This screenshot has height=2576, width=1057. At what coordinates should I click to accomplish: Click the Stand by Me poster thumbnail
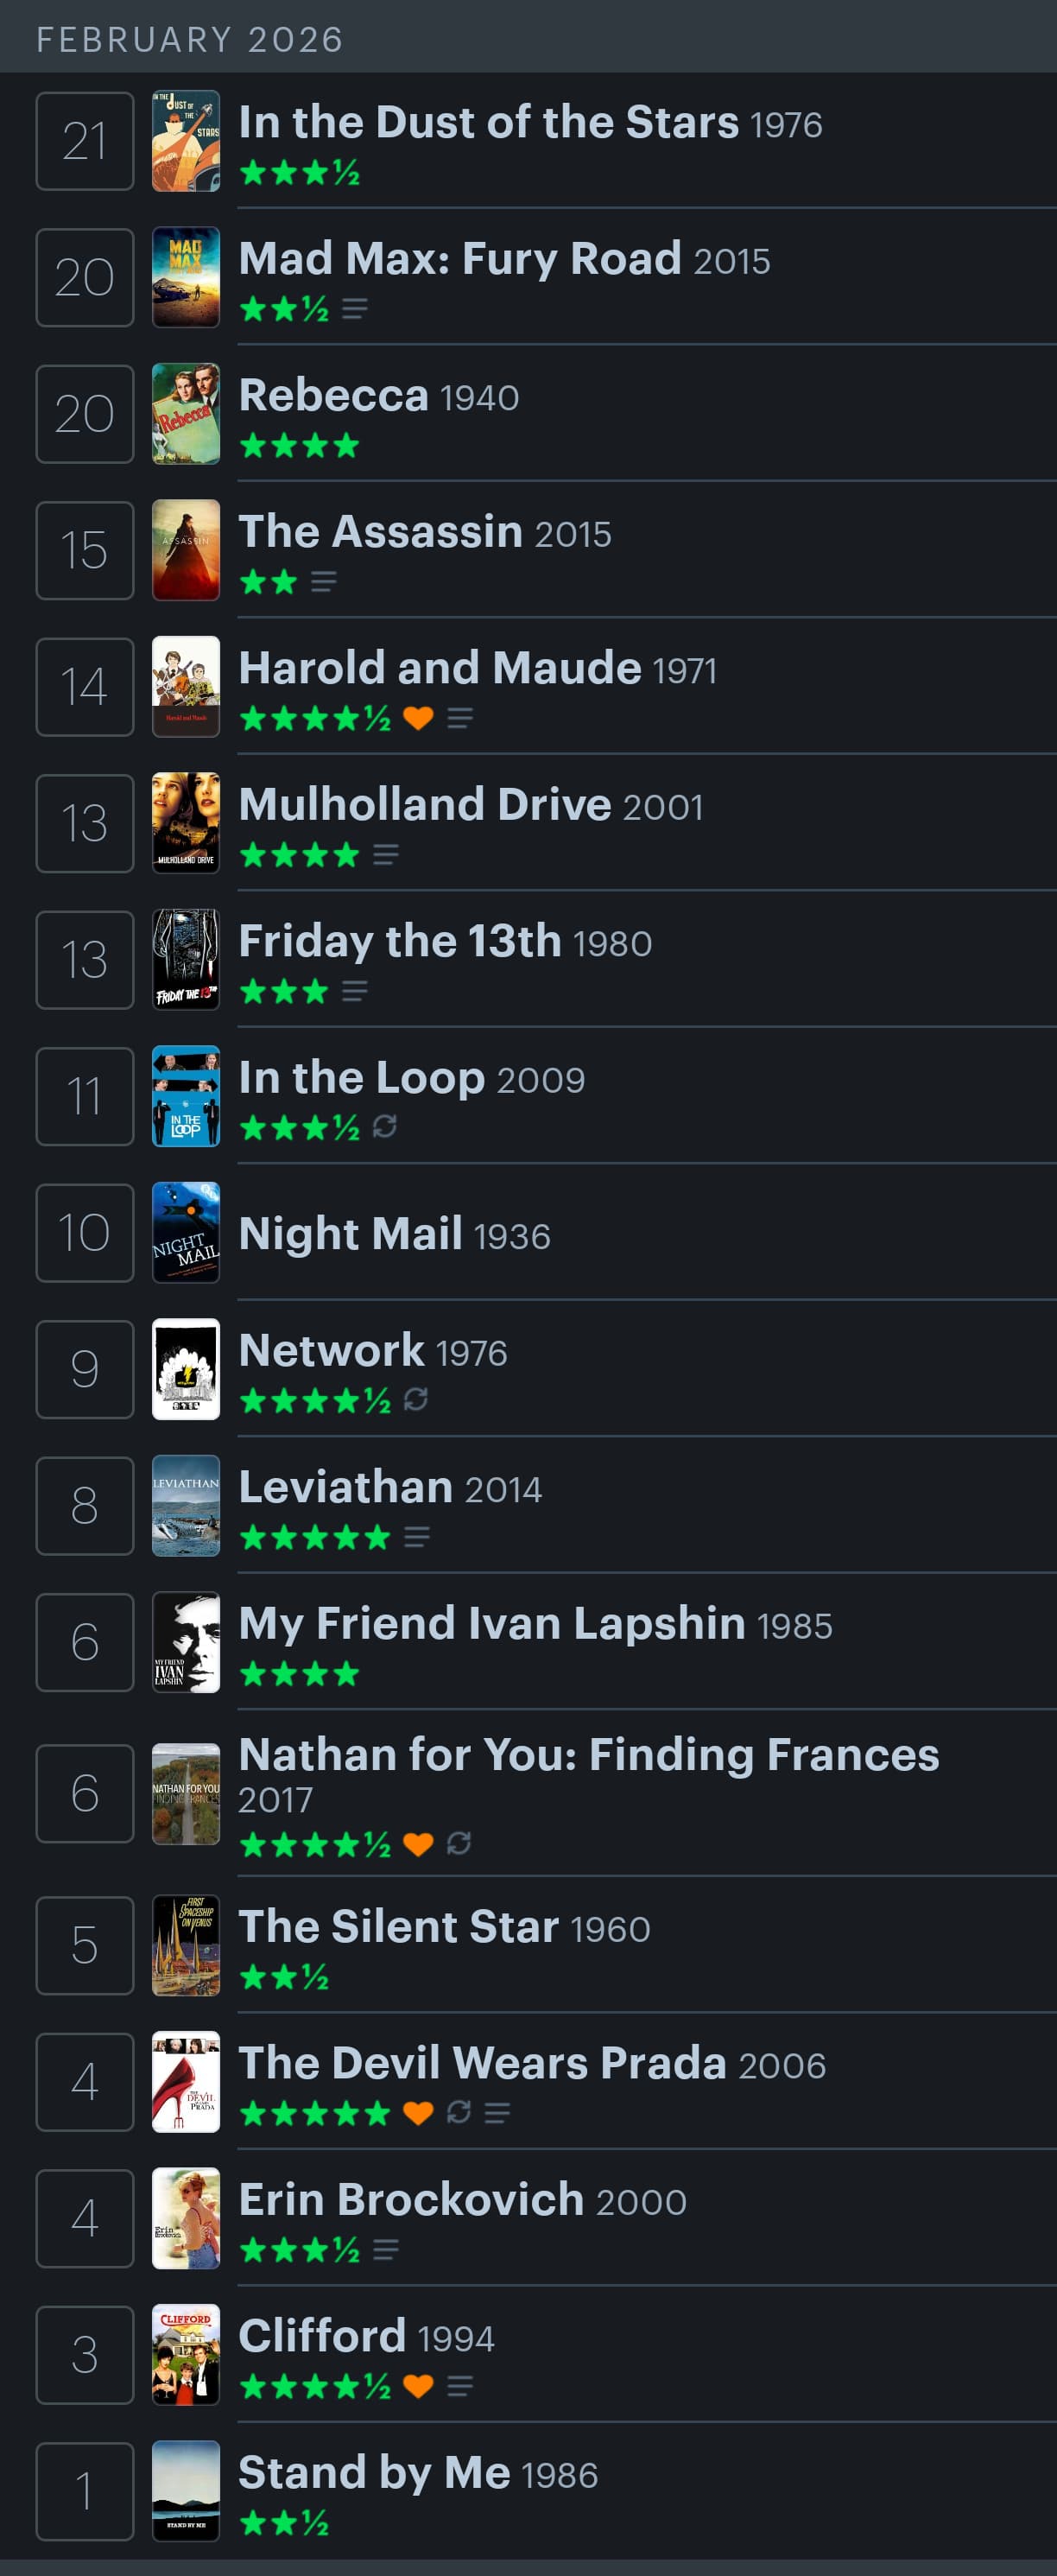coord(186,2490)
